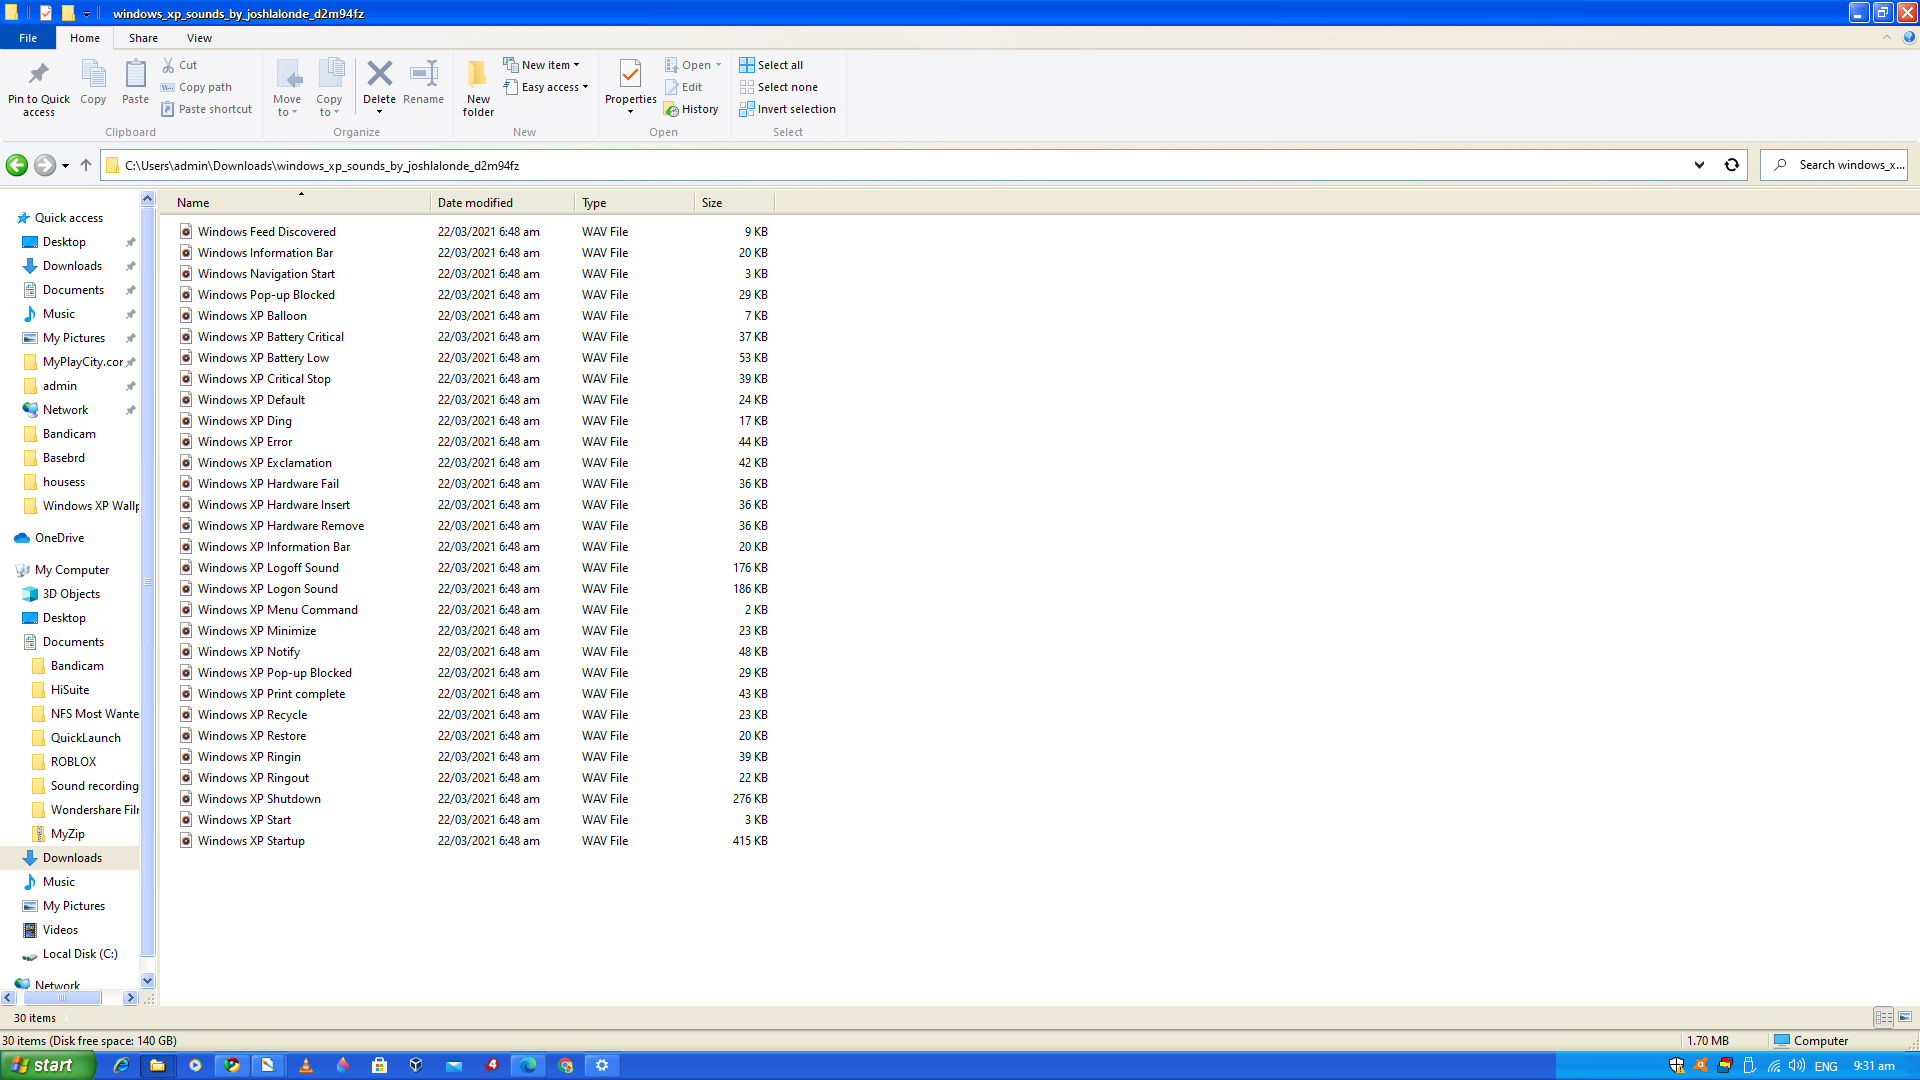Open the Customize Quick Access Toolbar dropdown
The width and height of the screenshot is (1920, 1080).
(86, 13)
